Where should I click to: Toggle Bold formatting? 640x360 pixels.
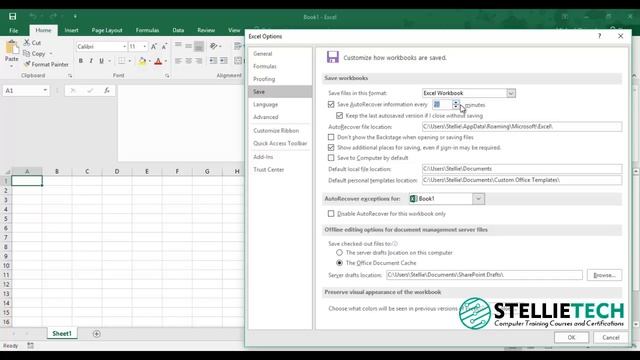tap(80, 61)
